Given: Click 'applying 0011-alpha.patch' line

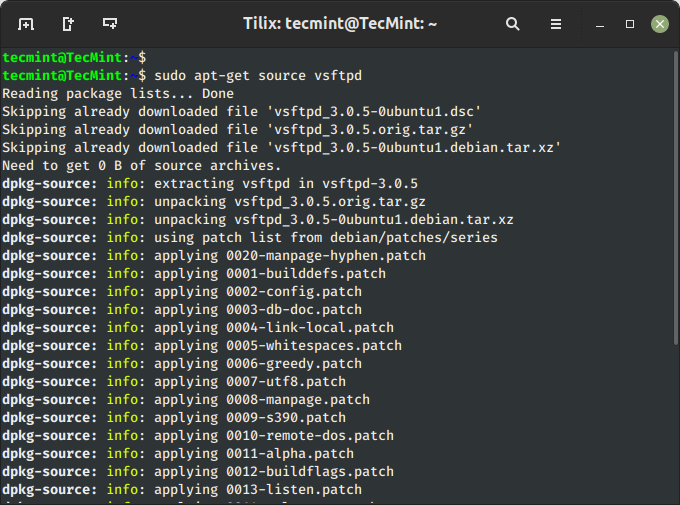Looking at the screenshot, I should pyautogui.click(x=178, y=454).
